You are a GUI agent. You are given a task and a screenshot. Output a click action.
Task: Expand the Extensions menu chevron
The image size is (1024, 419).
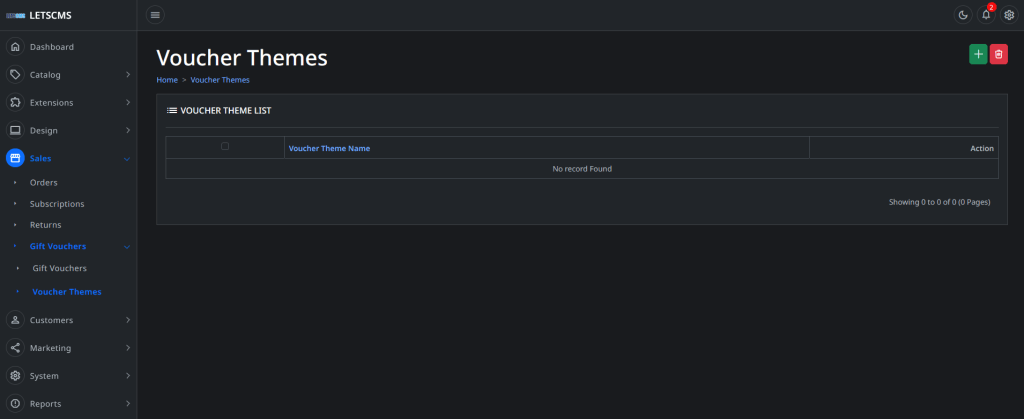pos(128,102)
